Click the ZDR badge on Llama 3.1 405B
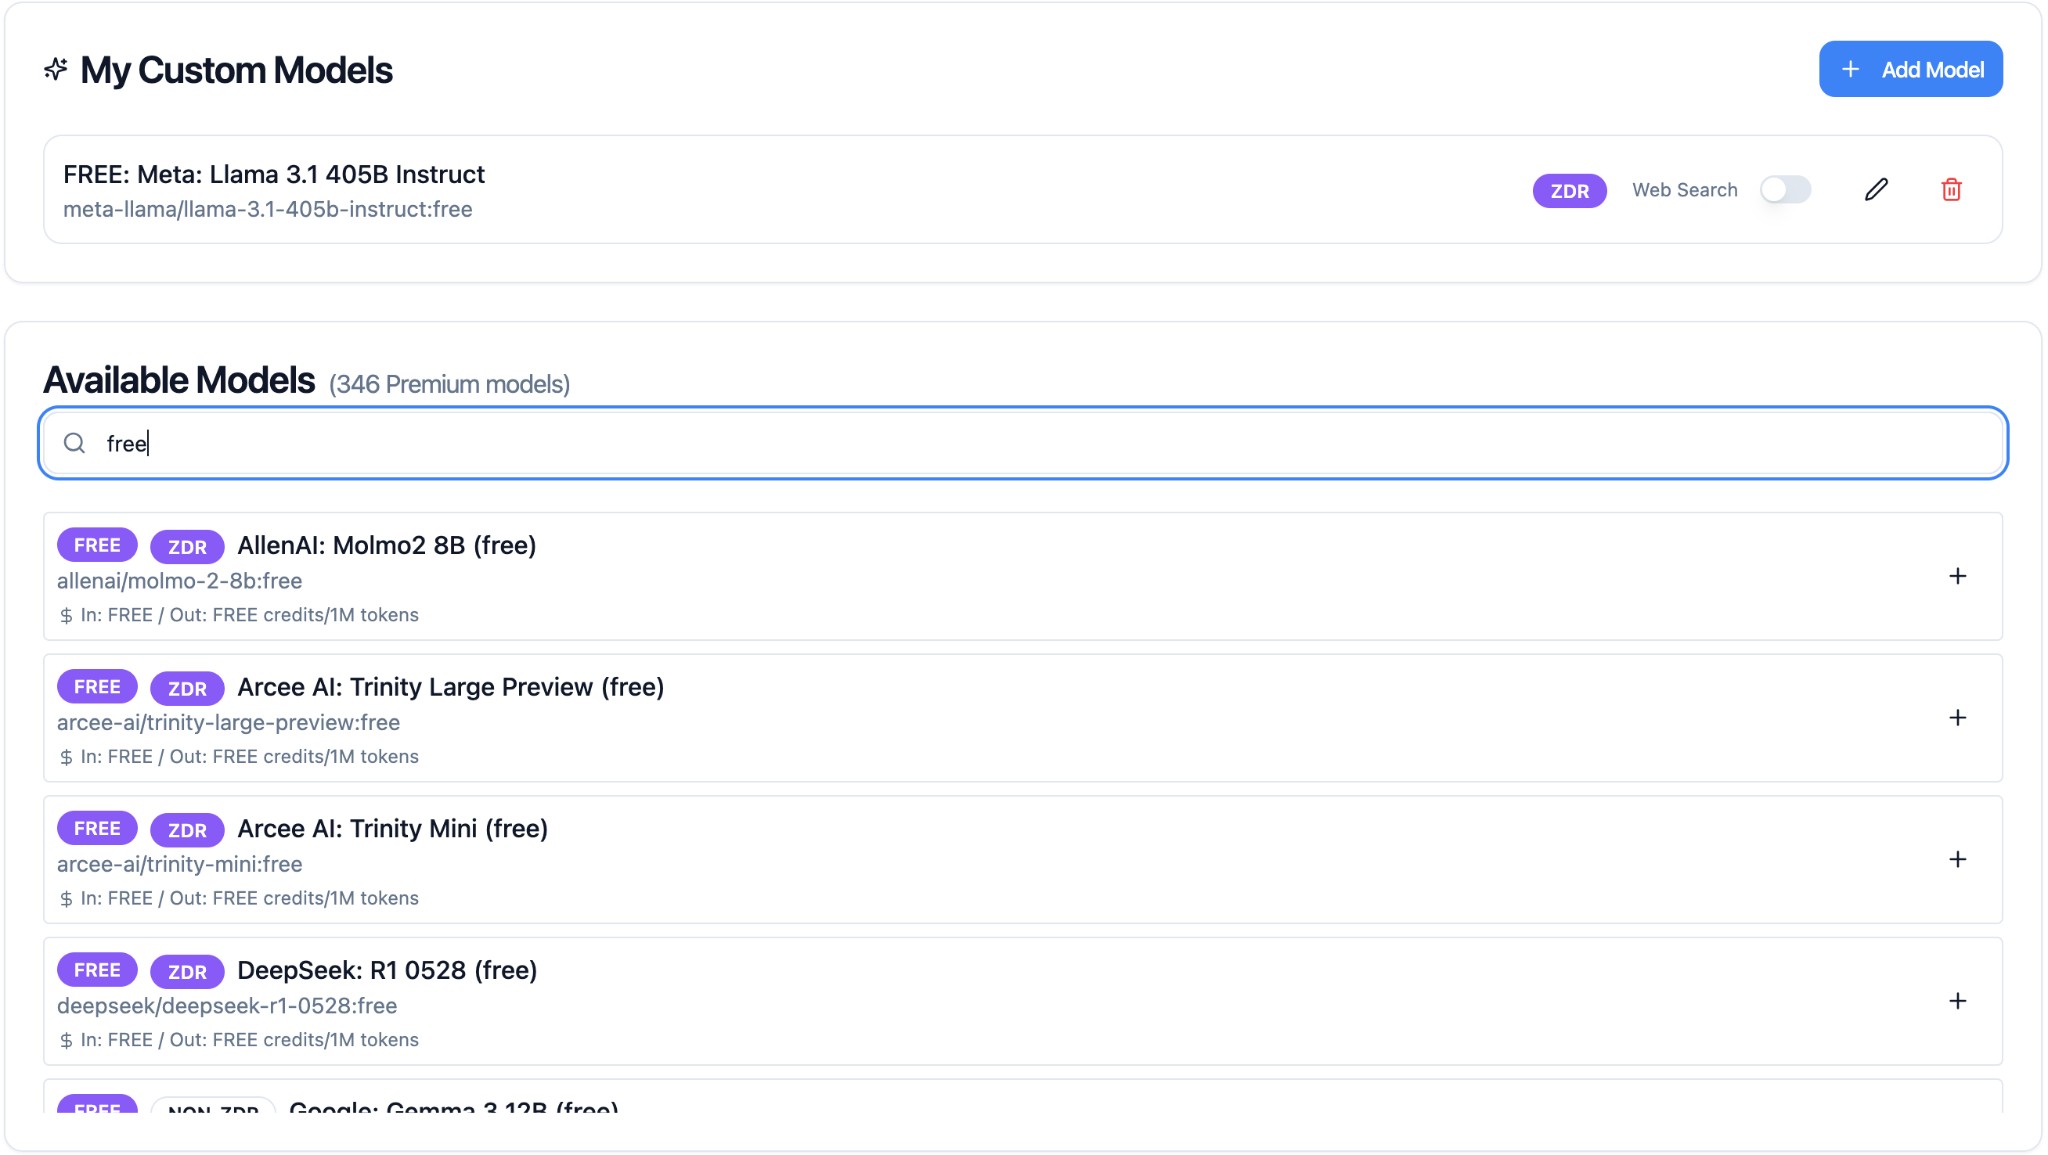Screen dimensions: 2048x1155 [x=1569, y=190]
